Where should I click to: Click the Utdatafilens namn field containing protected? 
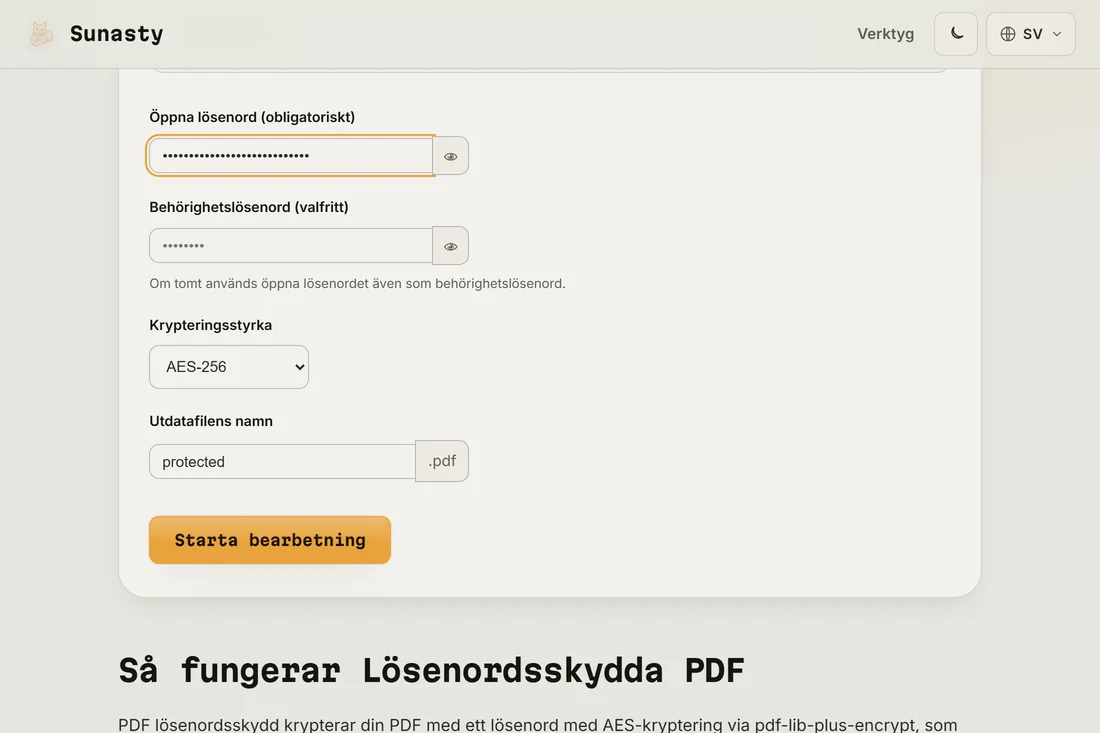[282, 462]
